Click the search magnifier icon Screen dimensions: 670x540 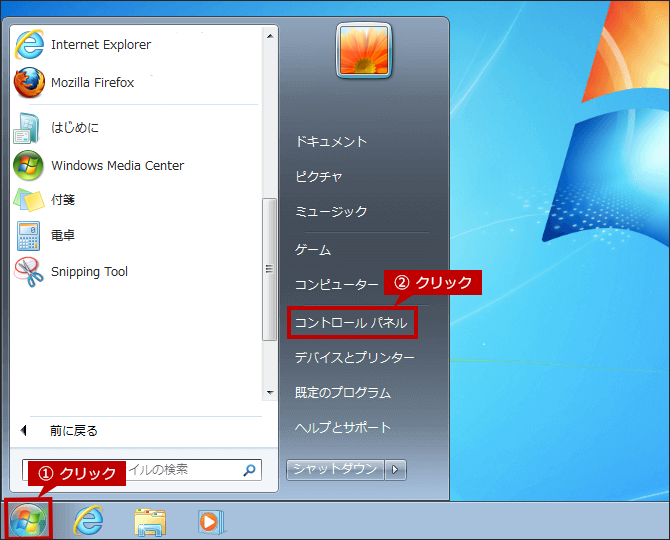point(250,470)
